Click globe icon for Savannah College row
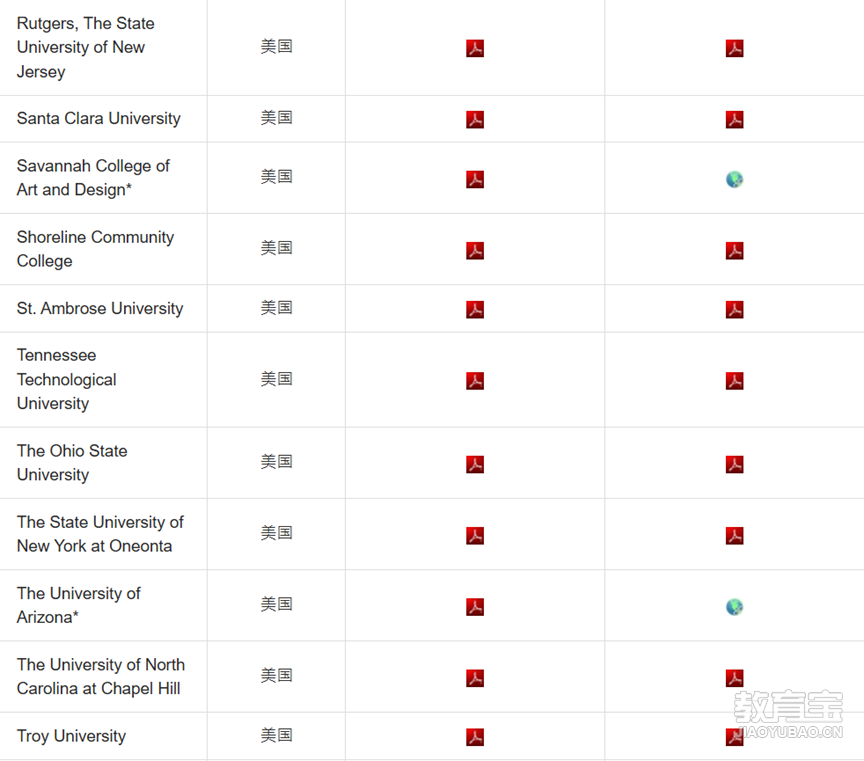 click(x=734, y=180)
